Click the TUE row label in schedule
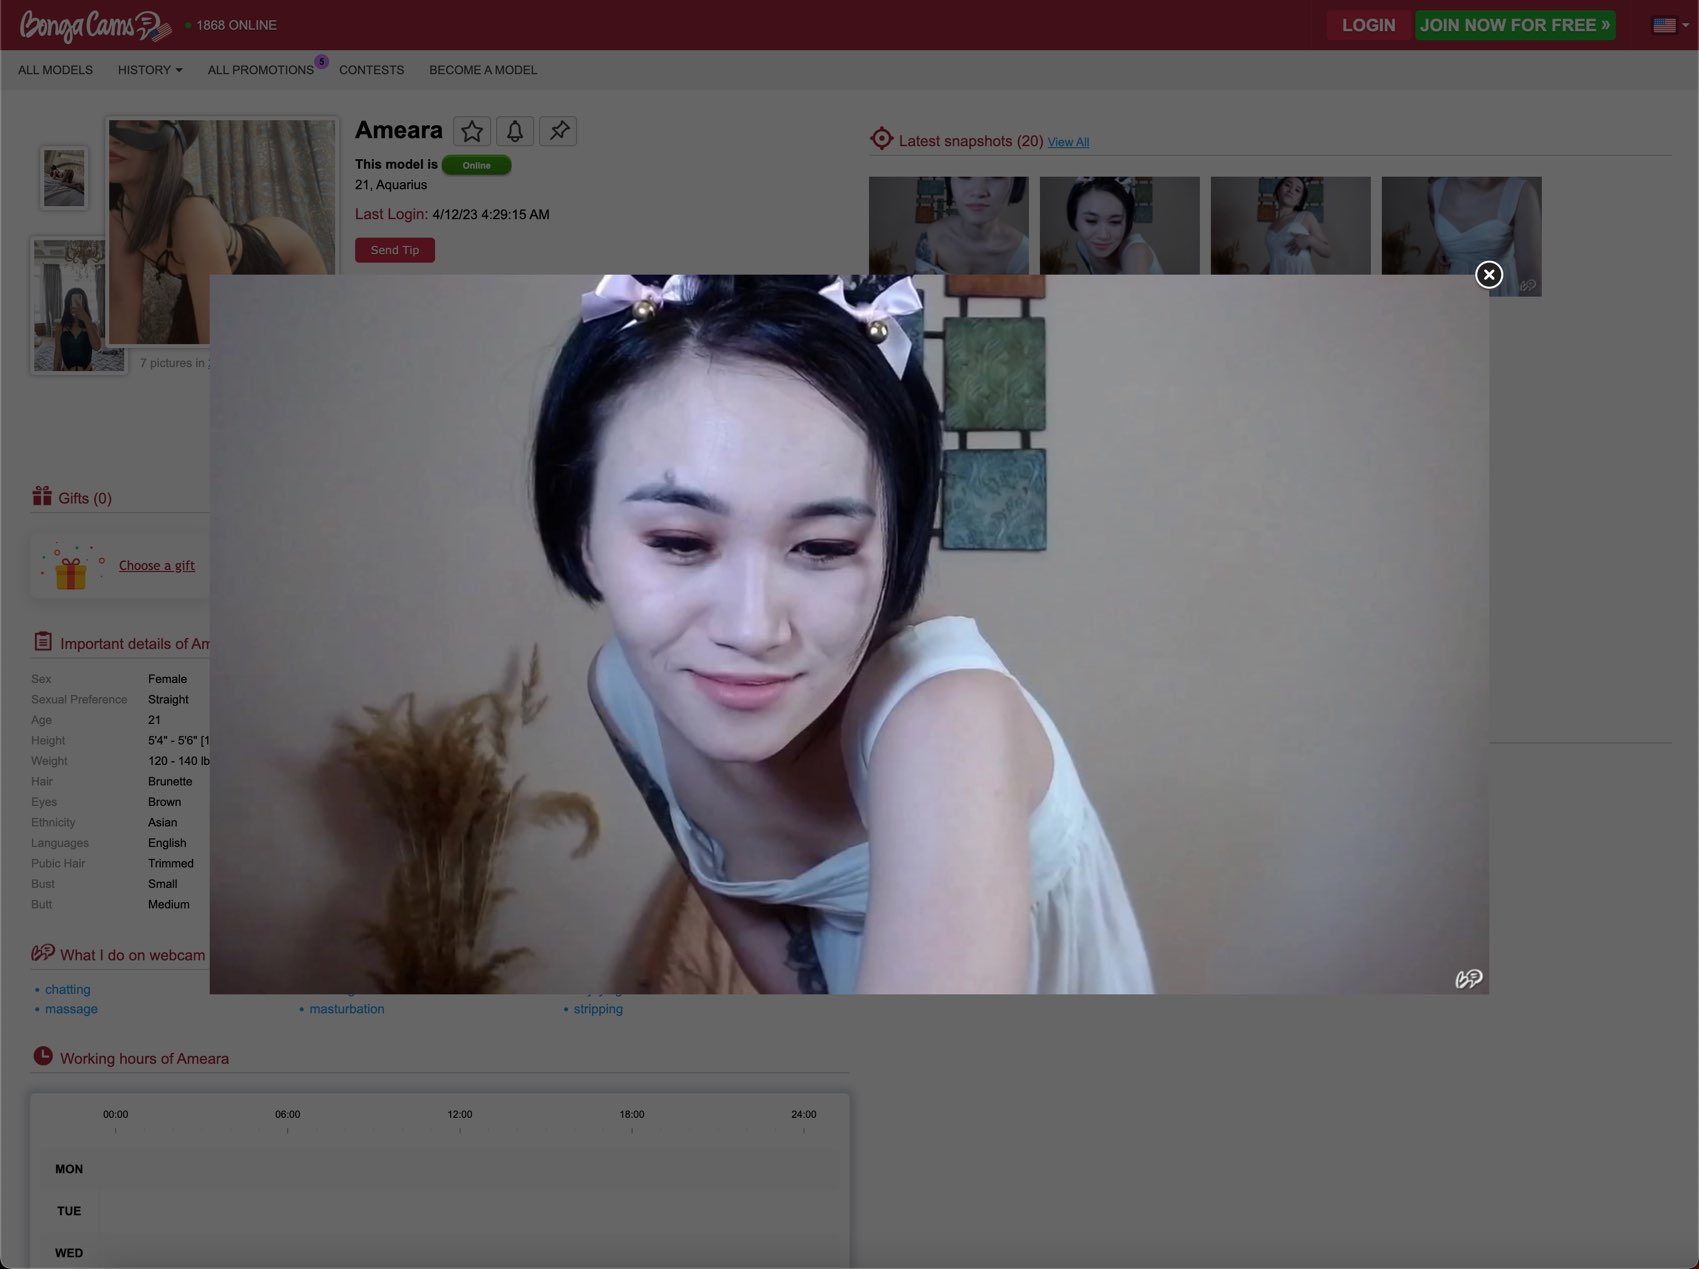This screenshot has width=1699, height=1269. pyautogui.click(x=69, y=1211)
